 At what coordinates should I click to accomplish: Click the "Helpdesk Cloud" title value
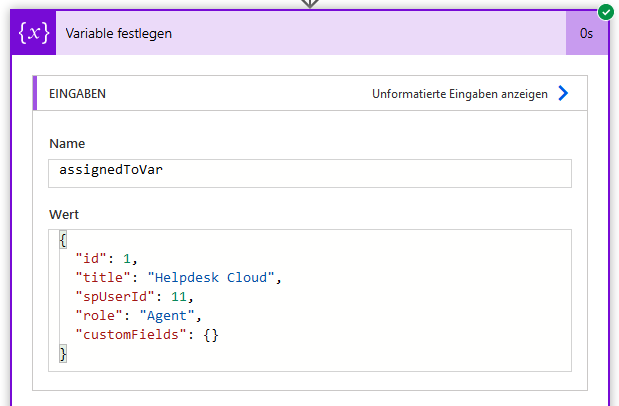pyautogui.click(x=211, y=278)
